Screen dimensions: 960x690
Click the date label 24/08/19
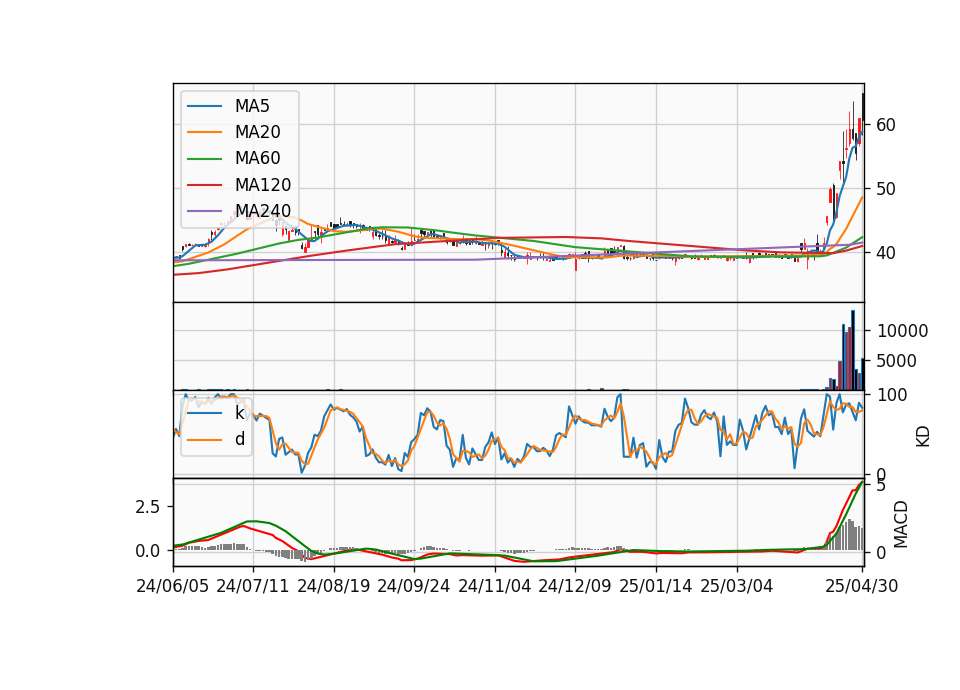coord(334,586)
